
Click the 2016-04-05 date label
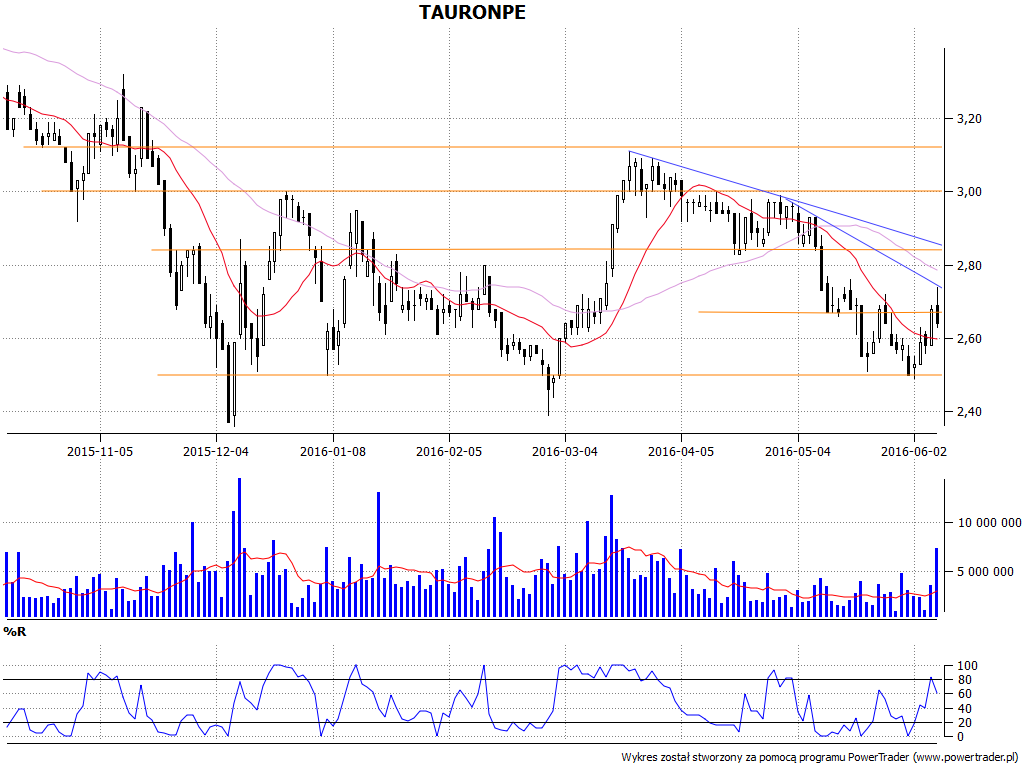pos(681,451)
